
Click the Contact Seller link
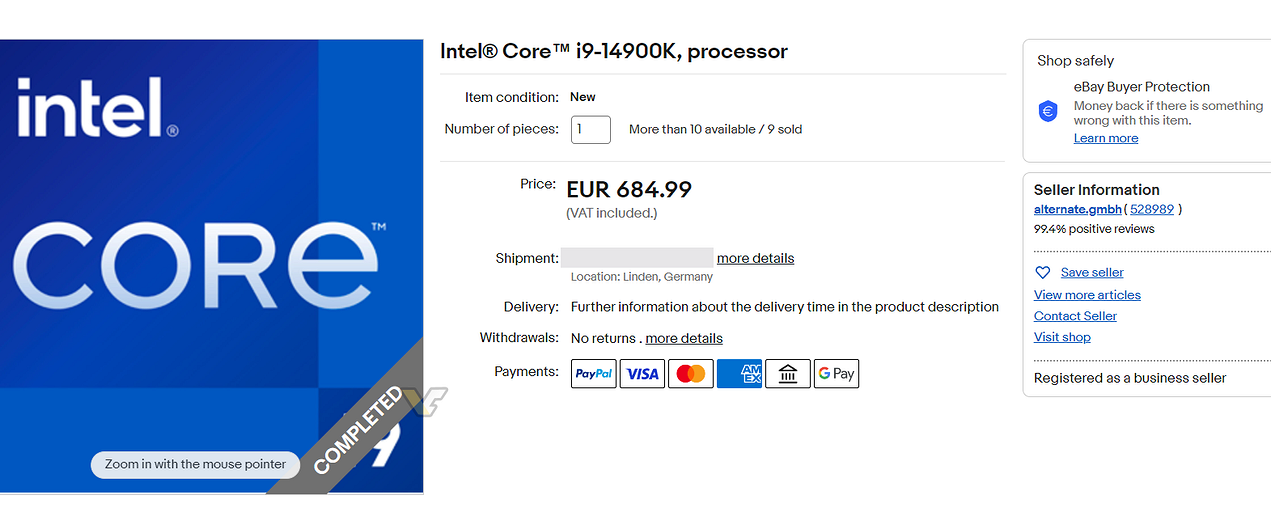click(1075, 316)
